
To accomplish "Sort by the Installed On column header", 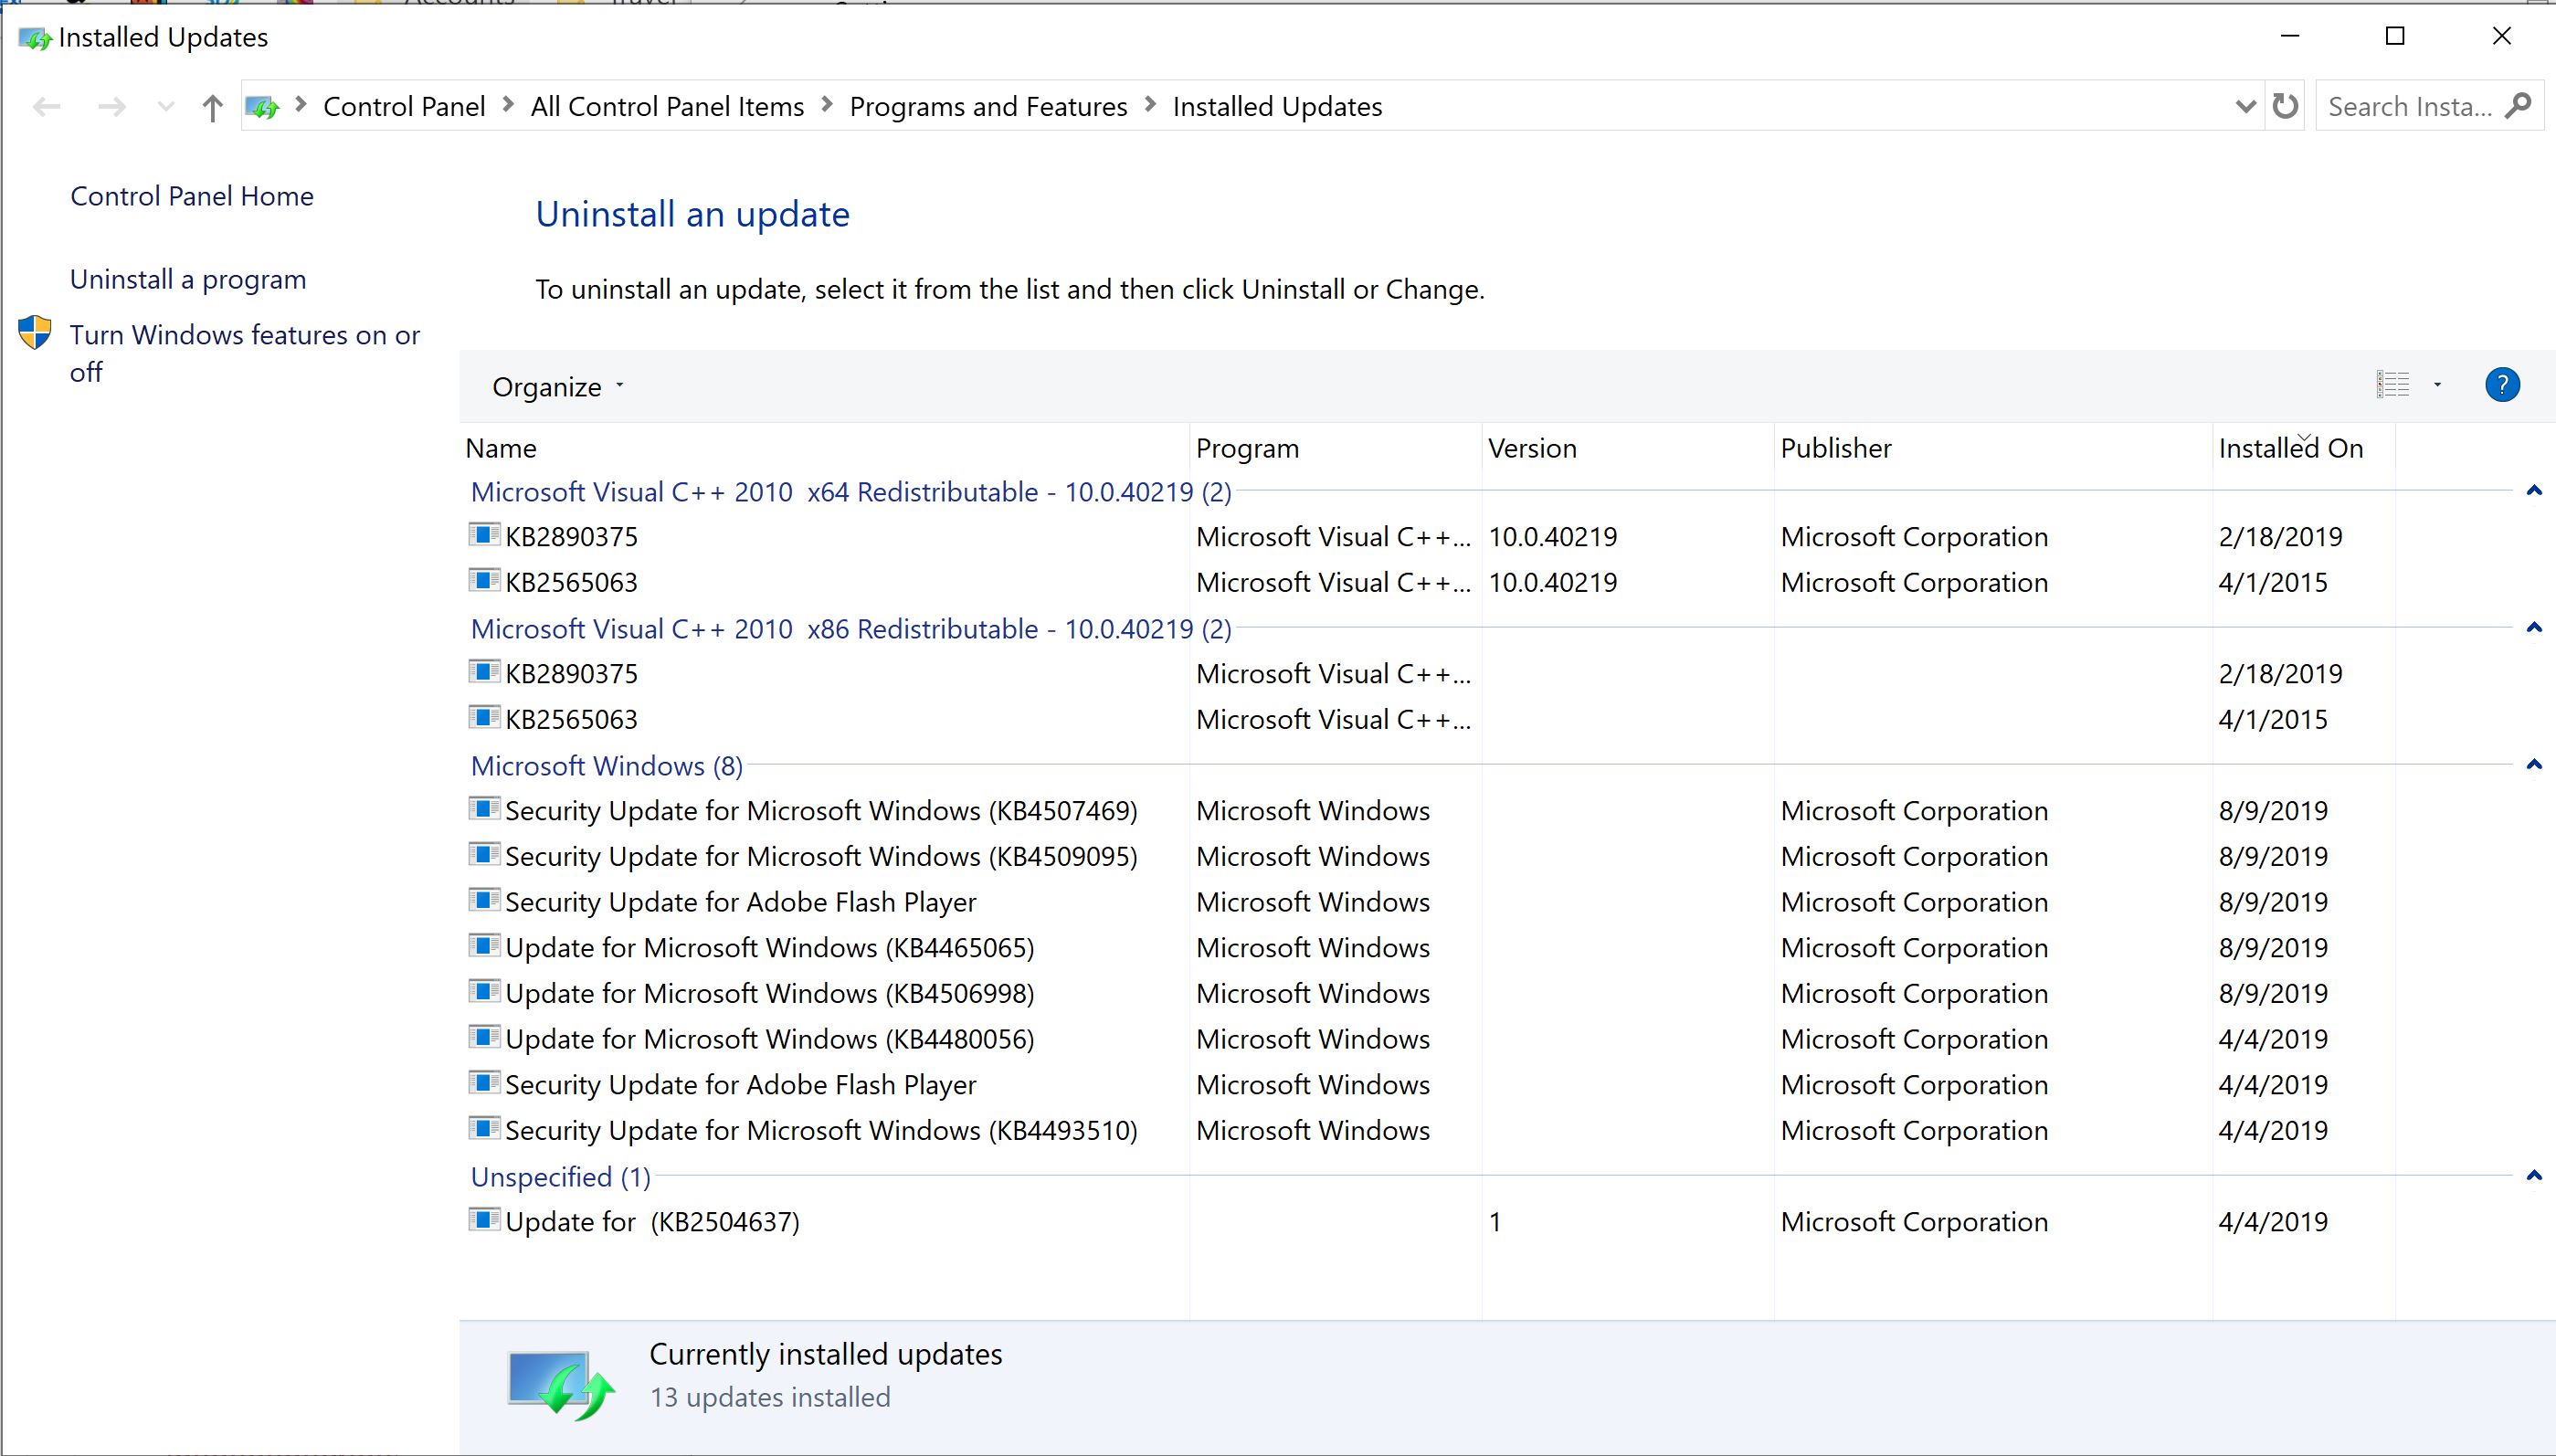I will 2290,448.
